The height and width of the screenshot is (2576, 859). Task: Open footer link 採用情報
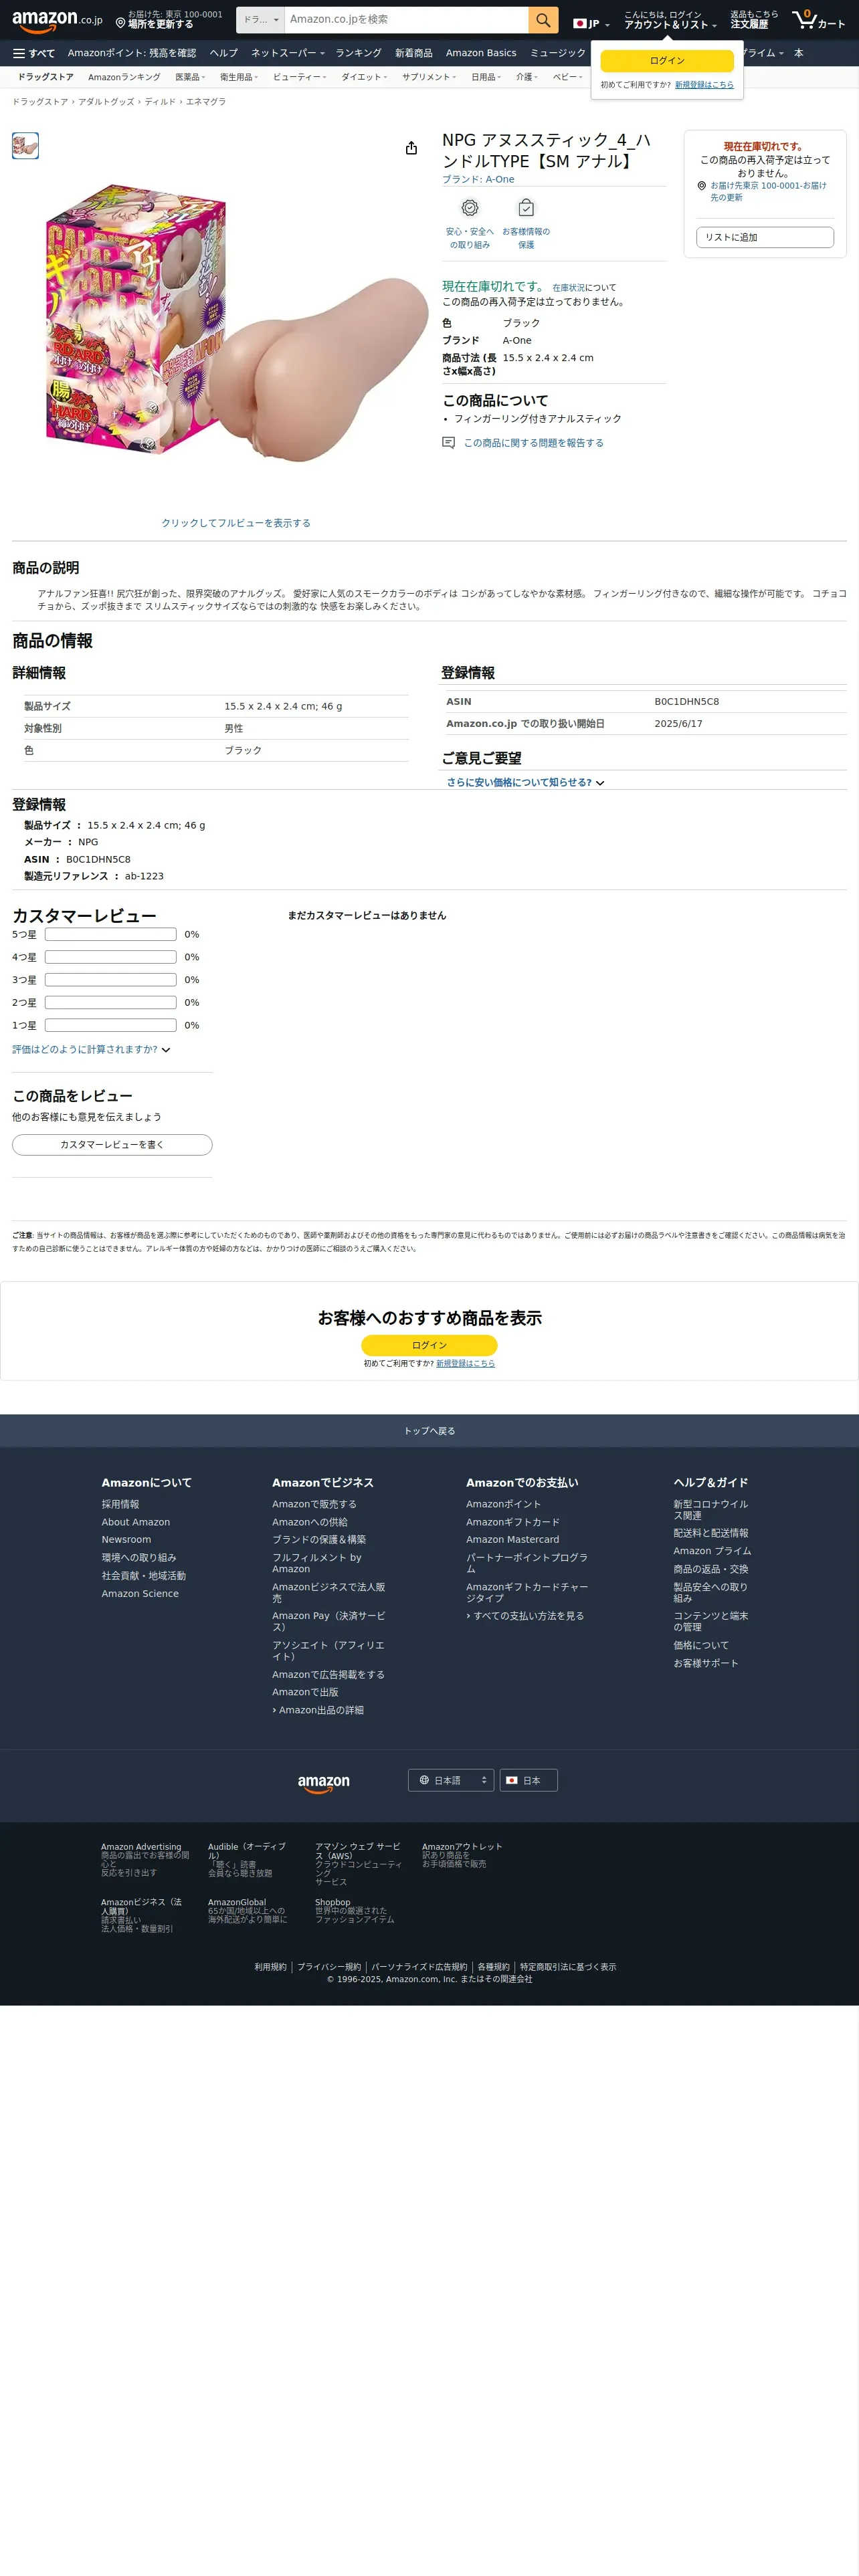[120, 1505]
